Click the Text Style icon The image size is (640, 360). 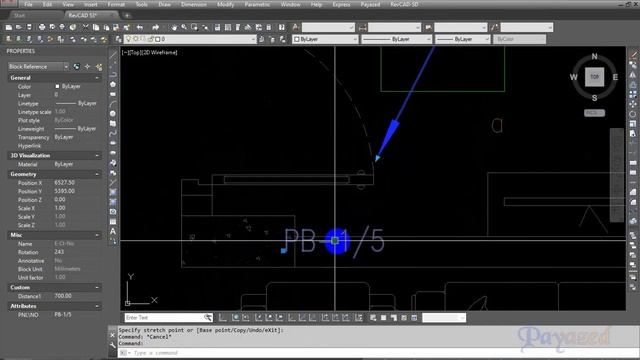296,27
